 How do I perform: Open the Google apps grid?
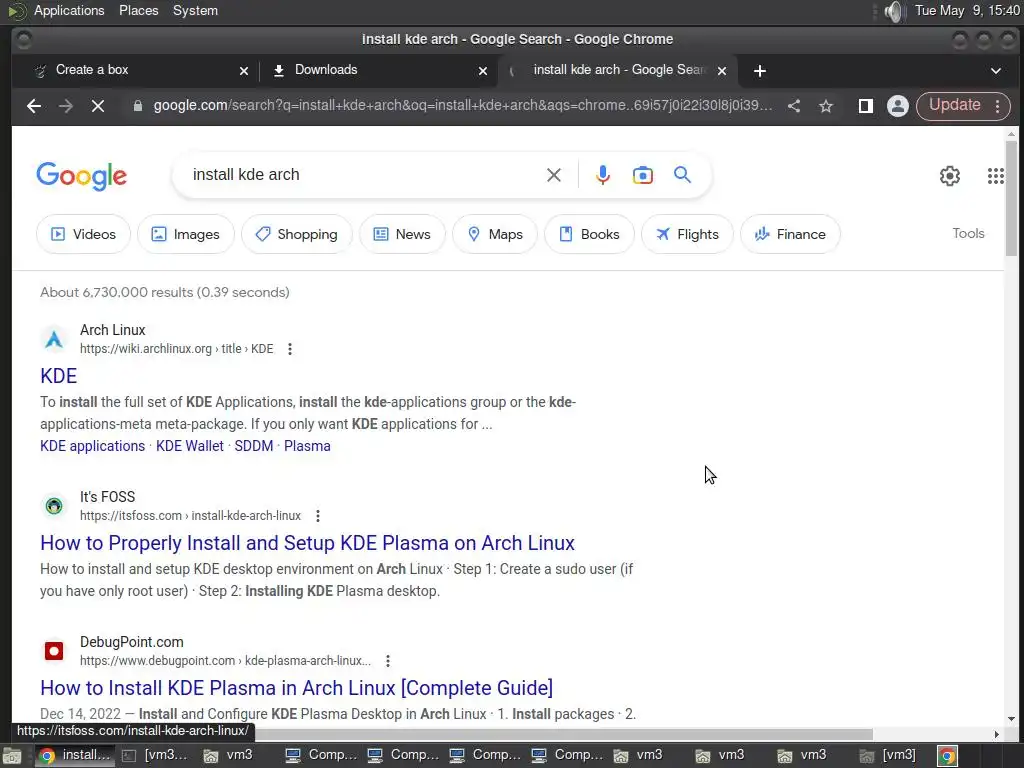coord(995,176)
